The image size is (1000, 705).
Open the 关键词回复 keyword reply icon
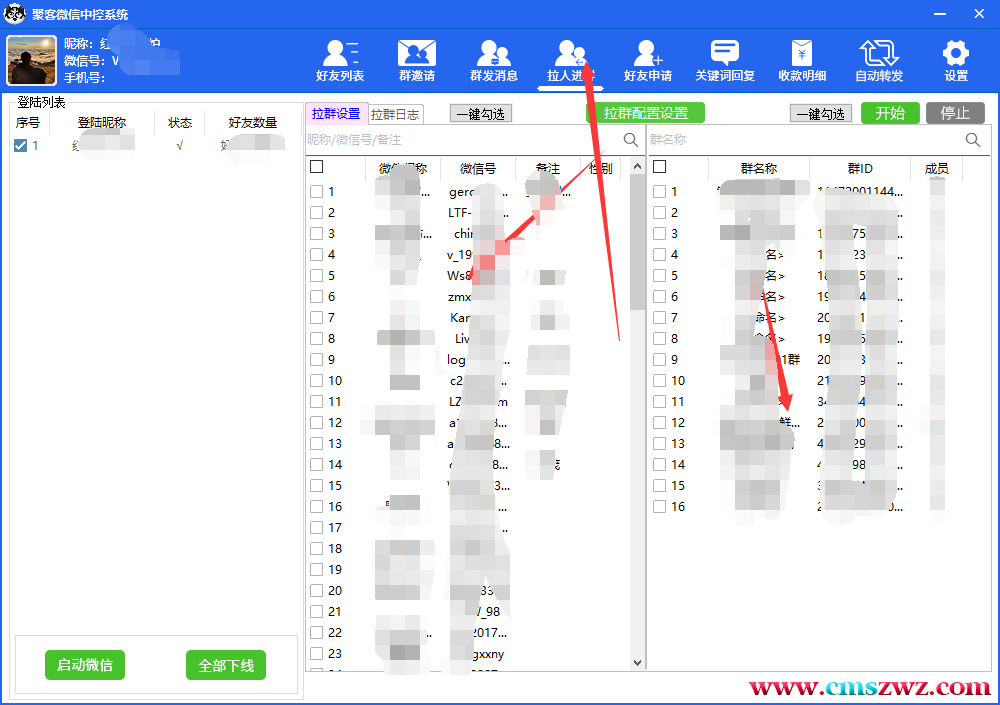tap(725, 60)
